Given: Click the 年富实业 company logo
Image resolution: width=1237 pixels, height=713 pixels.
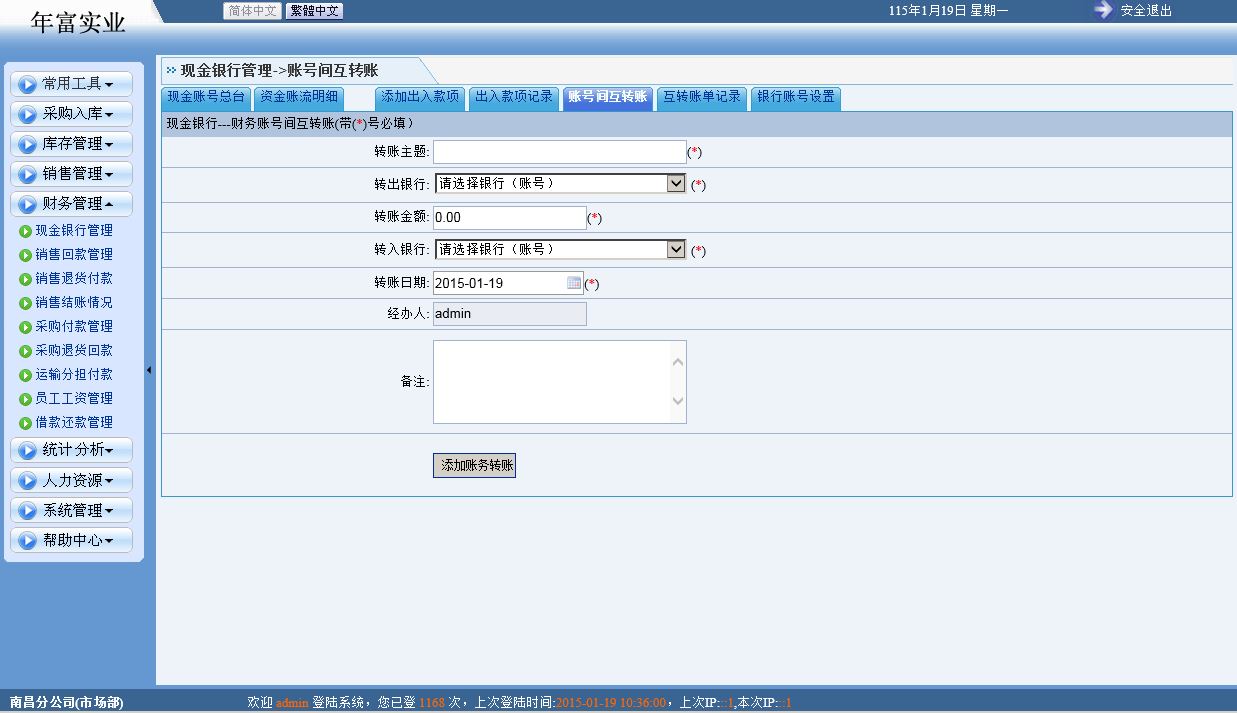Looking at the screenshot, I should [78, 22].
